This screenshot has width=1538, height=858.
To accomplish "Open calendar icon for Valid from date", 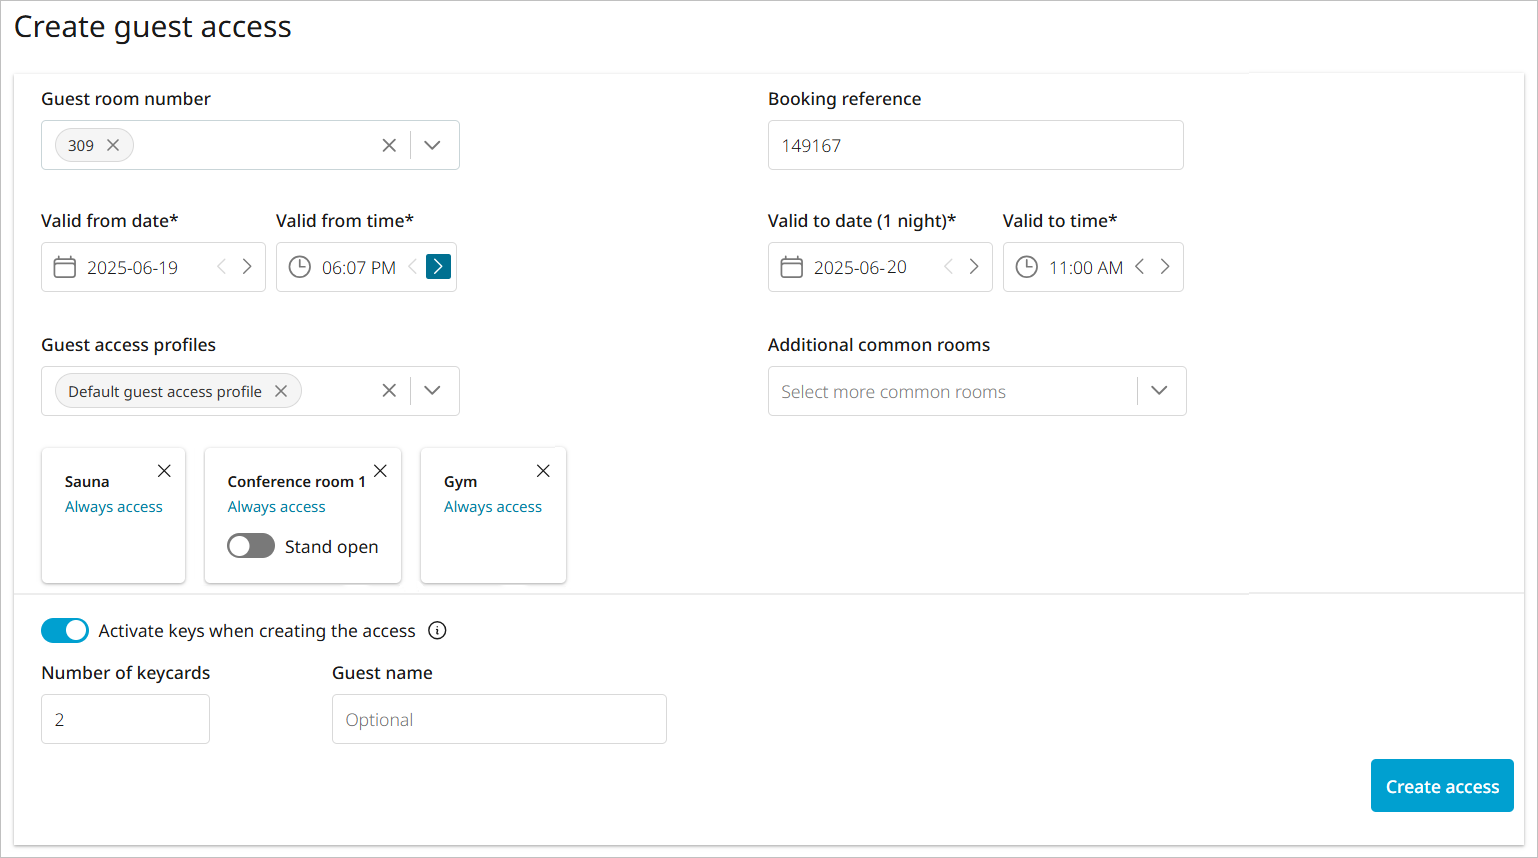I will click(x=65, y=267).
